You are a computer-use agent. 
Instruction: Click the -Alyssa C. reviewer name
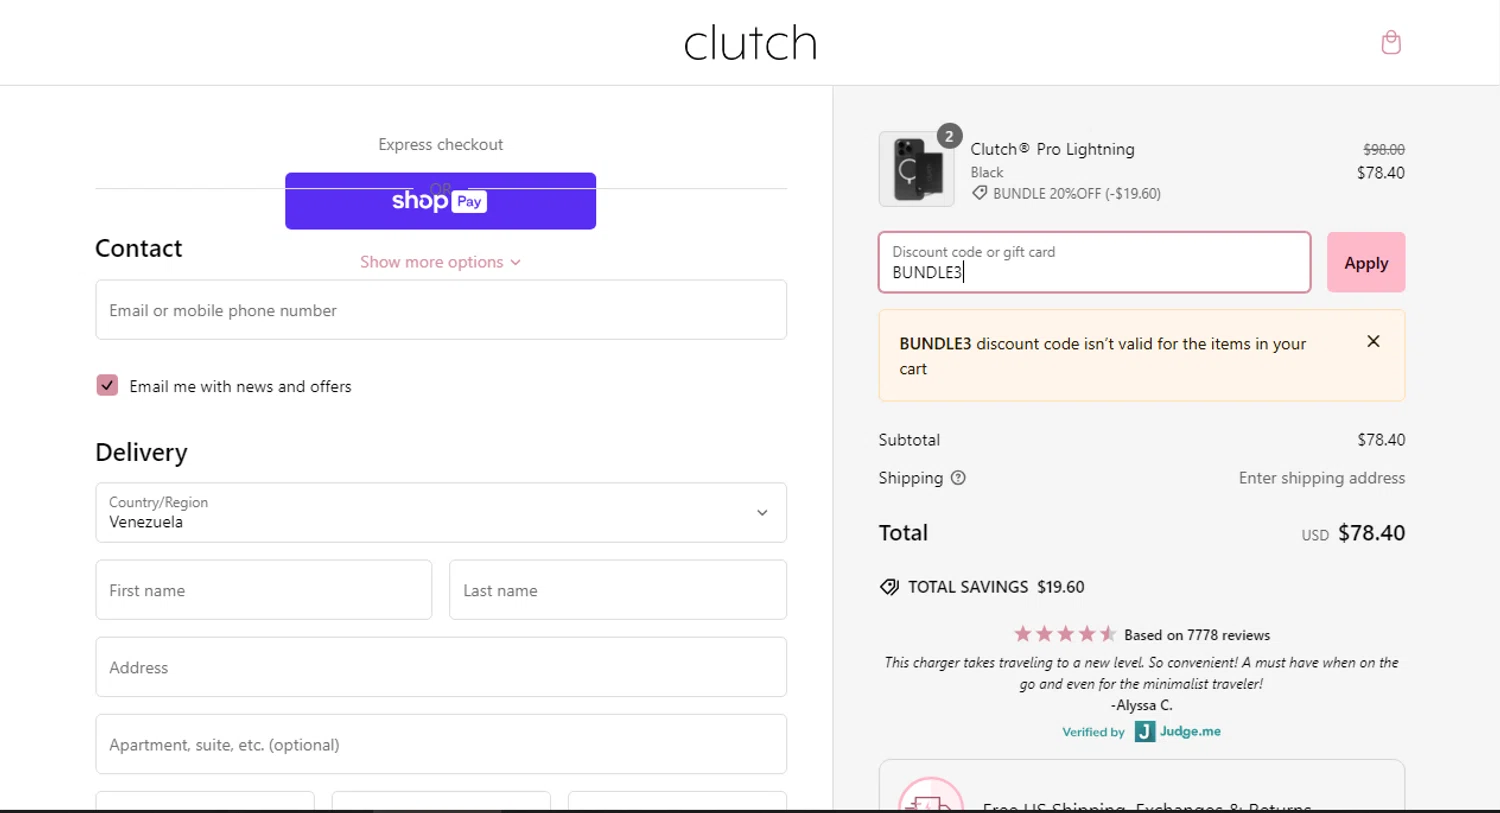click(x=1141, y=705)
